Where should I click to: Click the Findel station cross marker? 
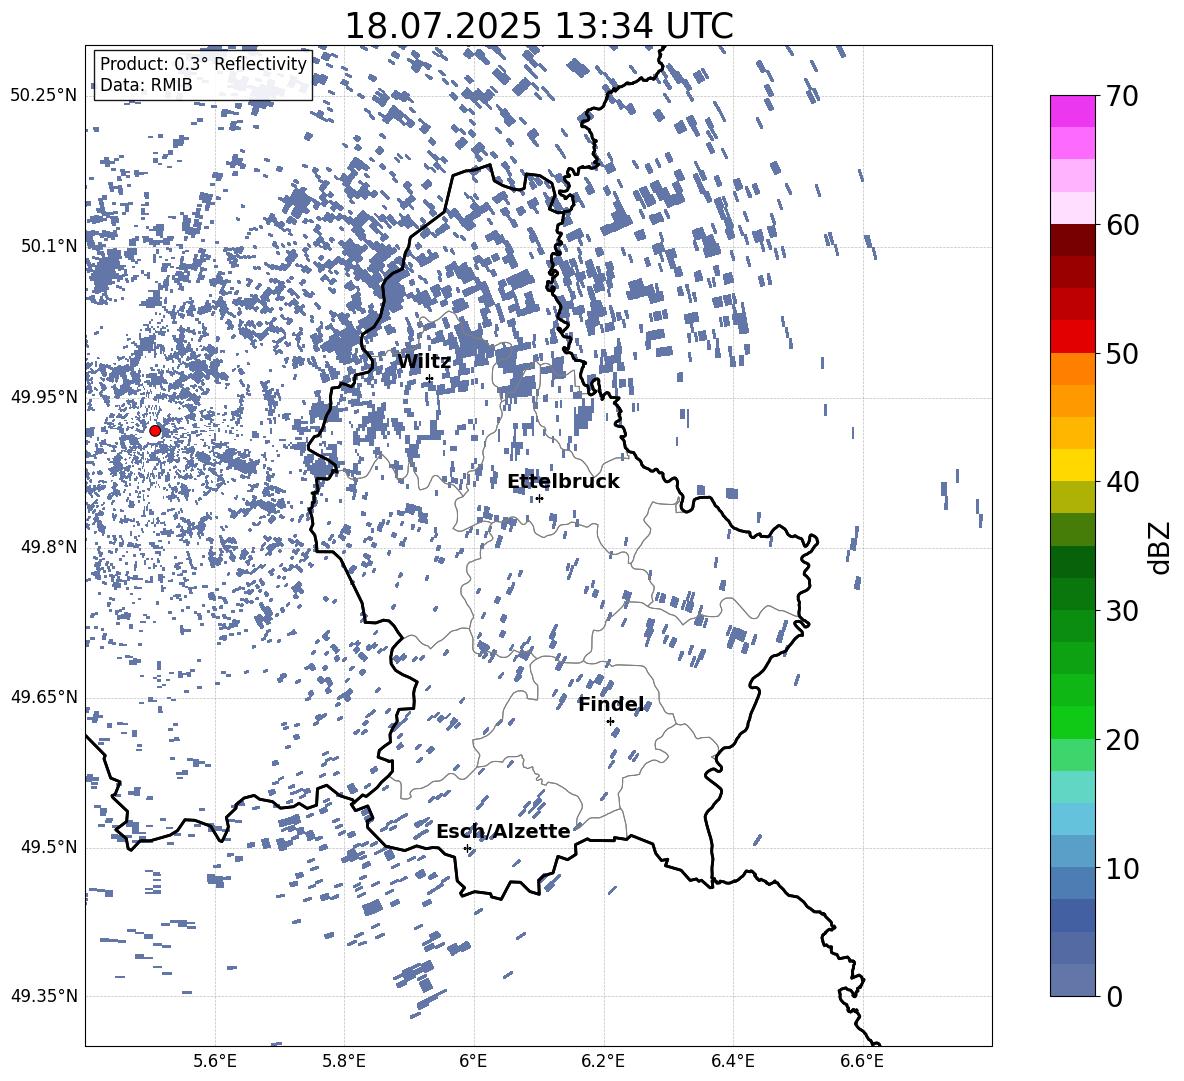[610, 722]
